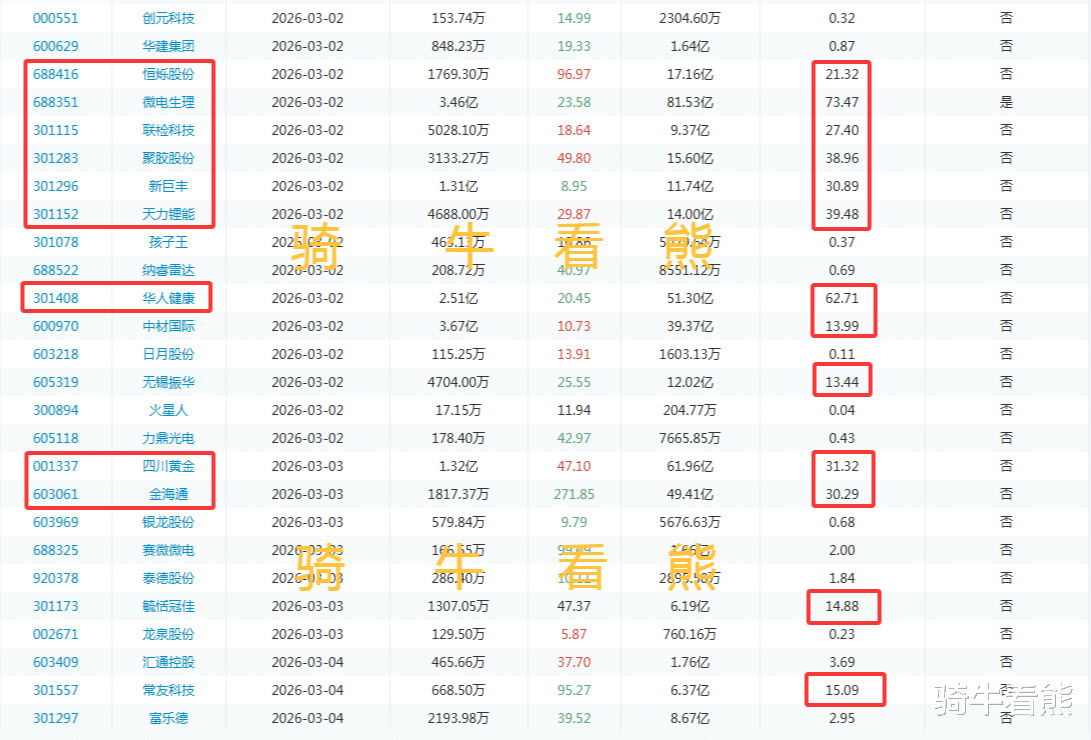
Task: Open stock code link 301408
Action: tap(56, 298)
